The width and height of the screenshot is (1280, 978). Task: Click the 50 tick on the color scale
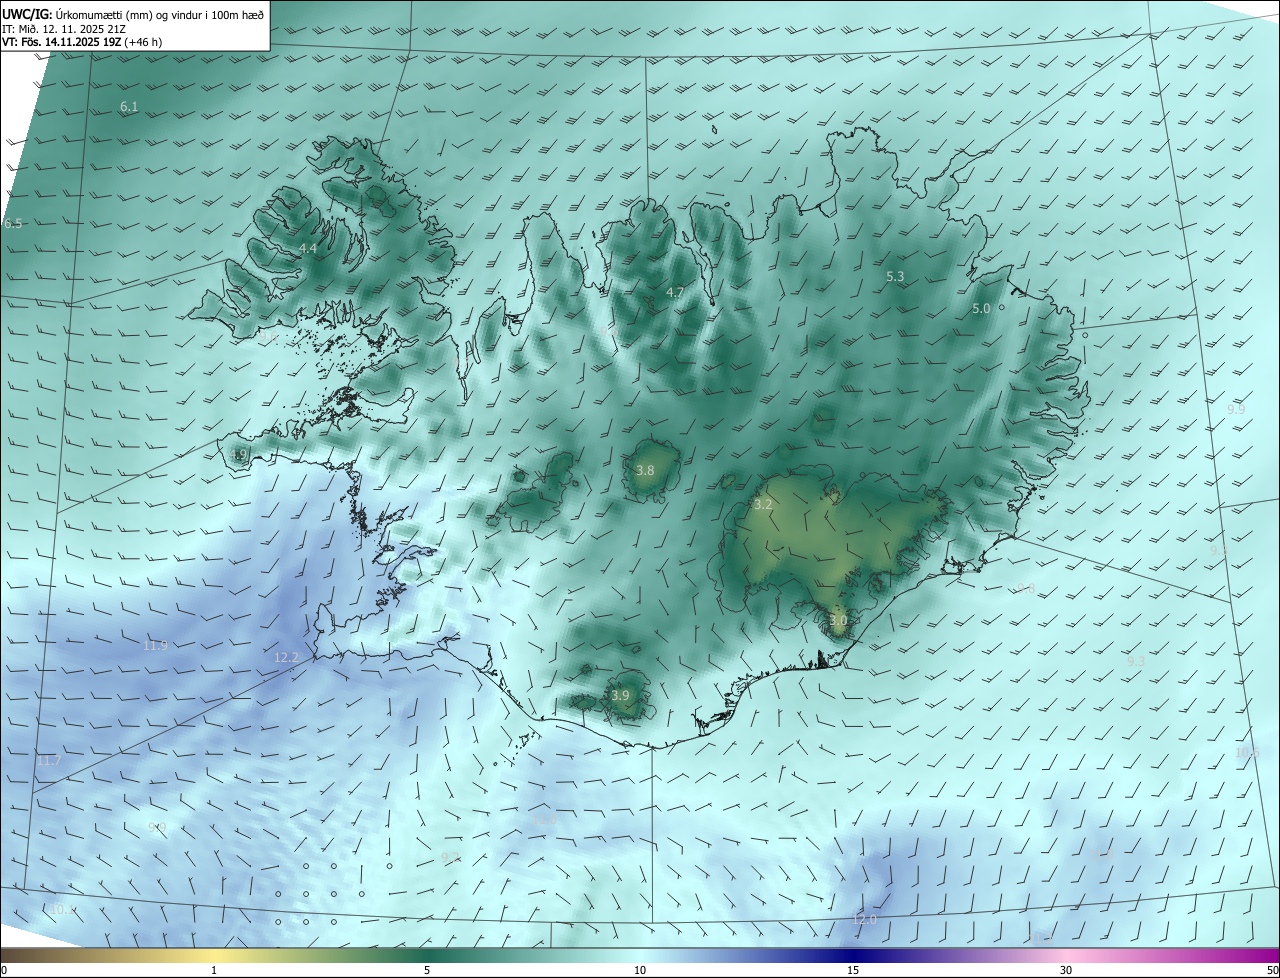coord(1272,971)
